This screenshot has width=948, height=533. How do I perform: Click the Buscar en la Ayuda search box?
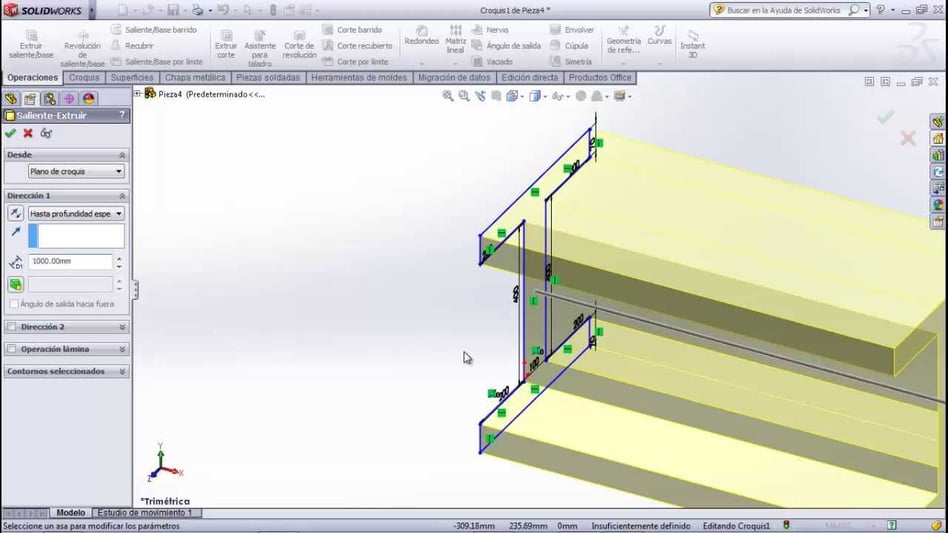tap(780, 10)
